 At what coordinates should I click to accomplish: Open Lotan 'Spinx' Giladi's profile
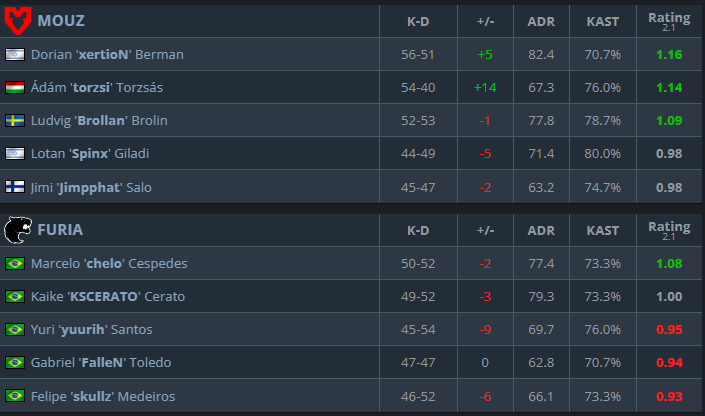coord(90,153)
